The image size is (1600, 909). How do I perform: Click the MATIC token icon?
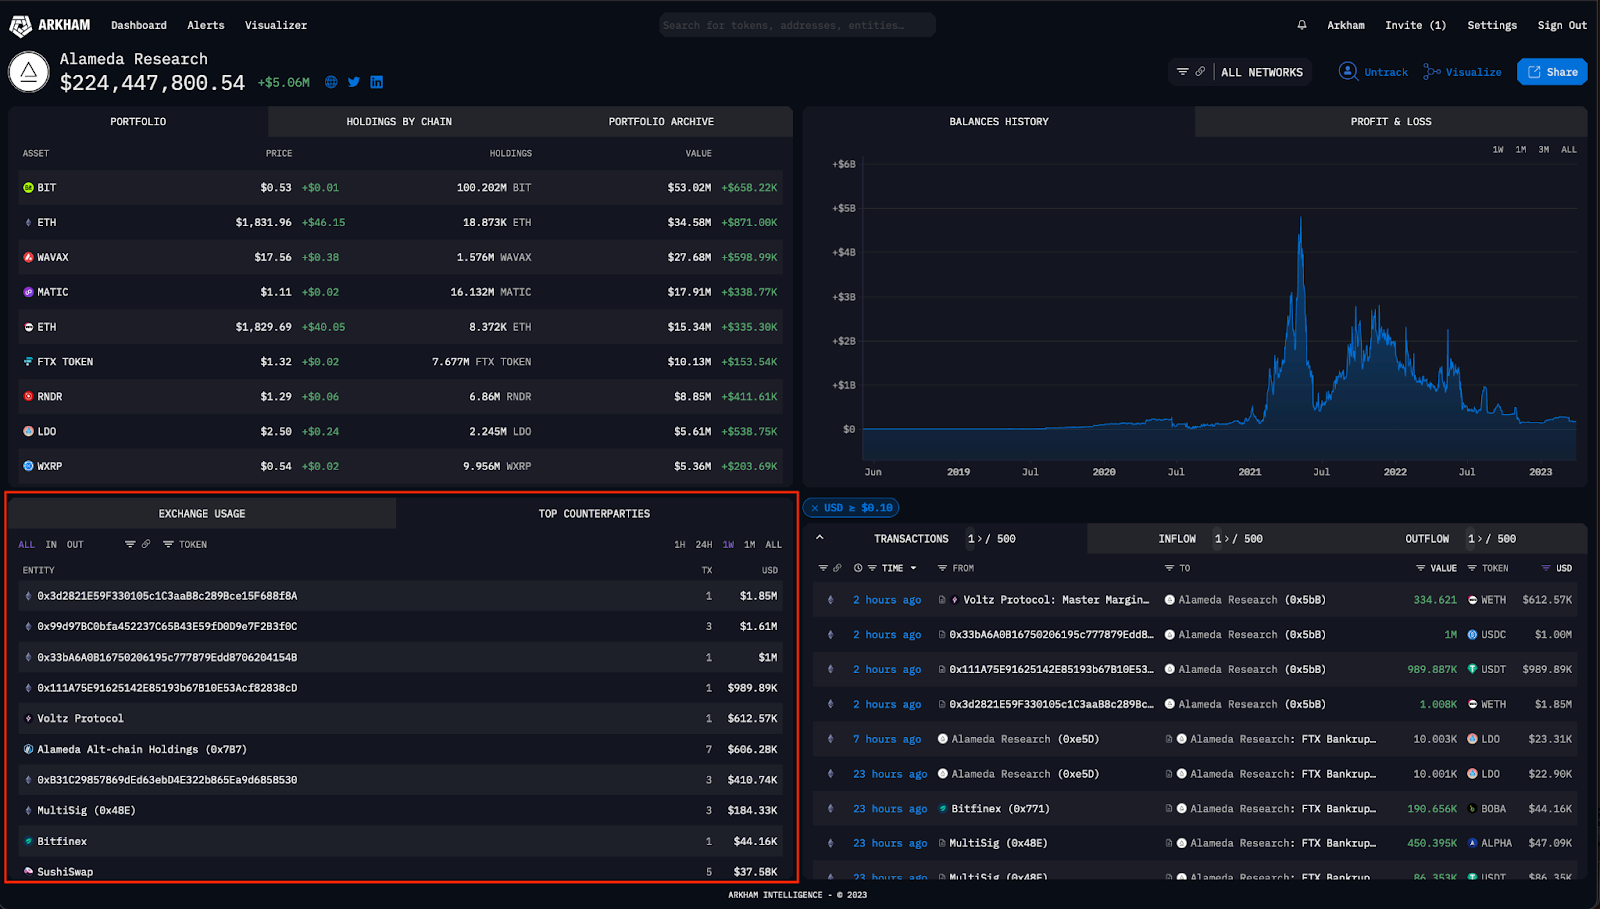[28, 292]
